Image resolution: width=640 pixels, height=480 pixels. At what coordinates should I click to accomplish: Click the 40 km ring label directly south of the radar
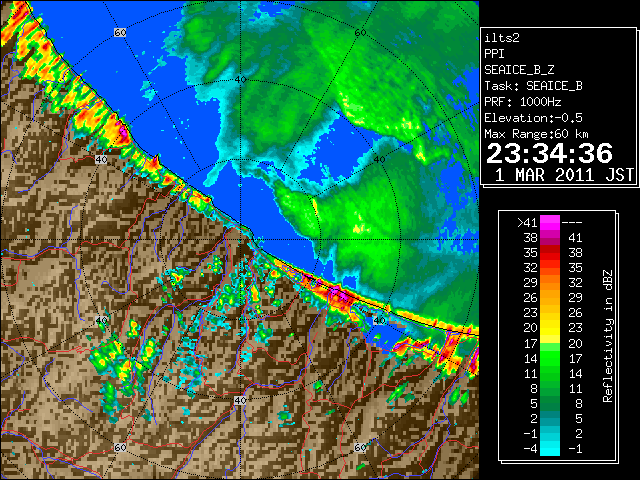tap(240, 400)
